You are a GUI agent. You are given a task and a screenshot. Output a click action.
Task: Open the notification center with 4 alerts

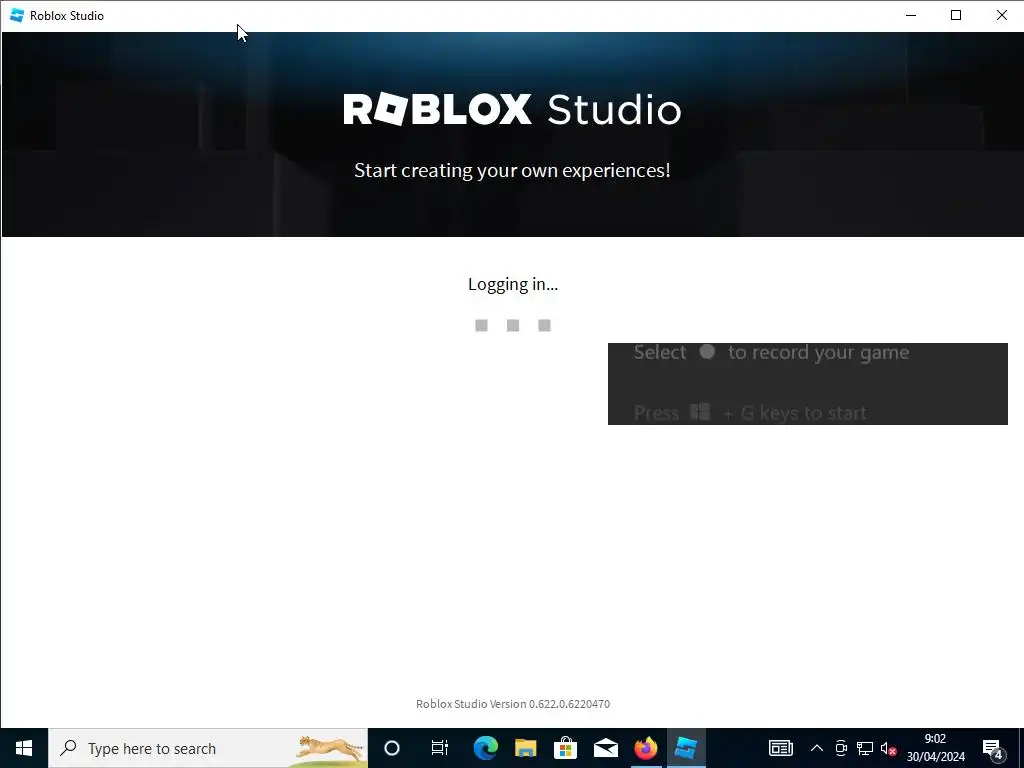tap(993, 748)
